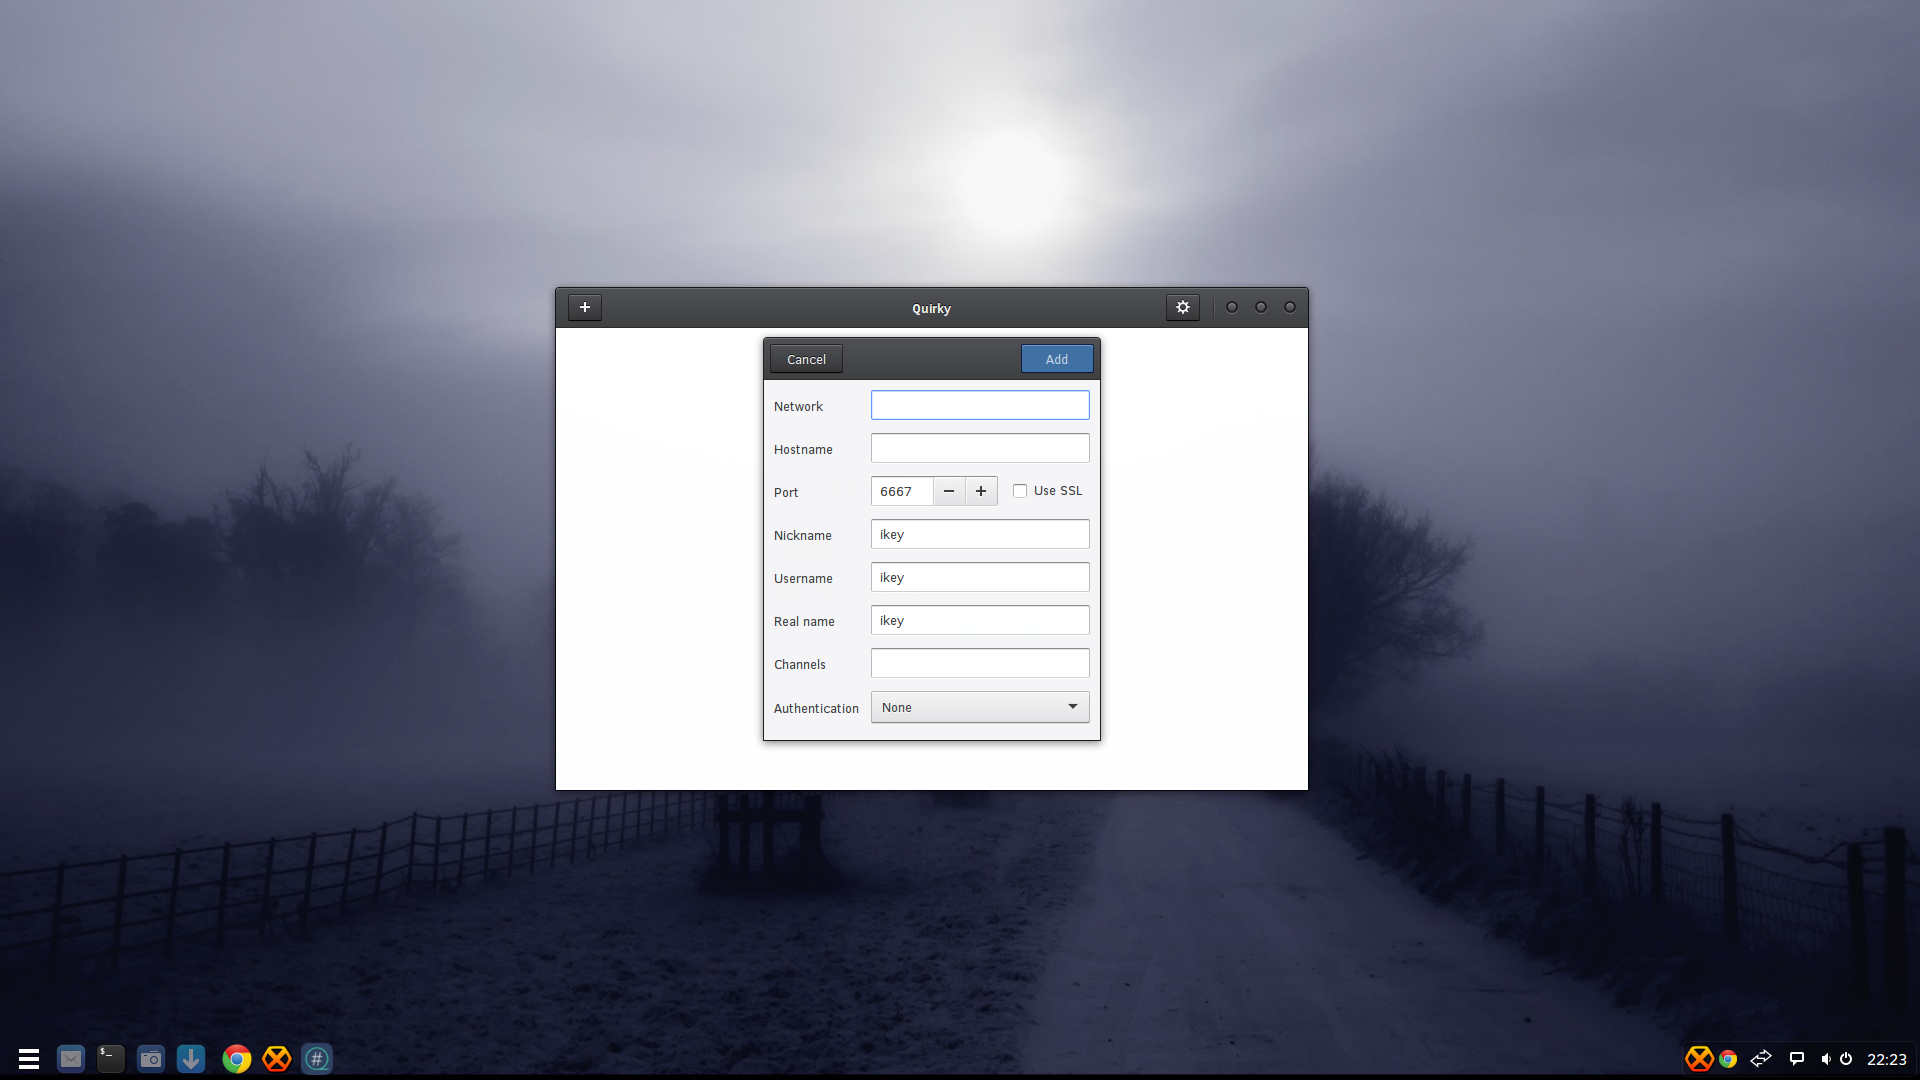
Task: Click the Nickname field containing ikey
Action: pyautogui.click(x=980, y=534)
